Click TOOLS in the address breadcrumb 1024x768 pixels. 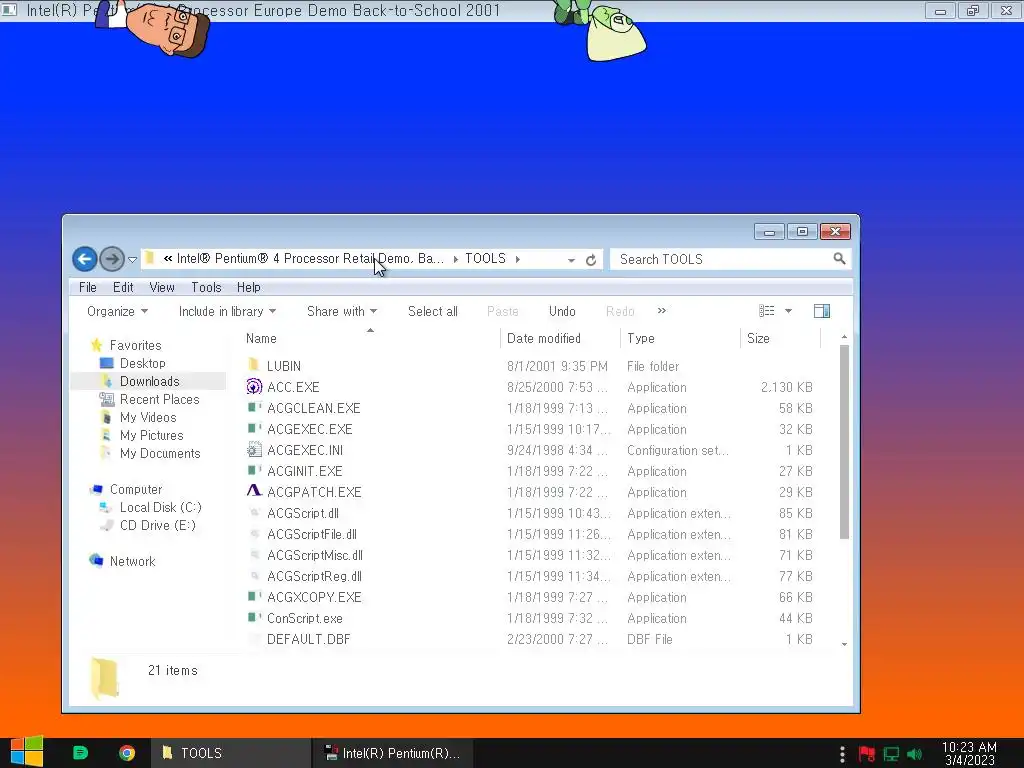click(x=485, y=259)
